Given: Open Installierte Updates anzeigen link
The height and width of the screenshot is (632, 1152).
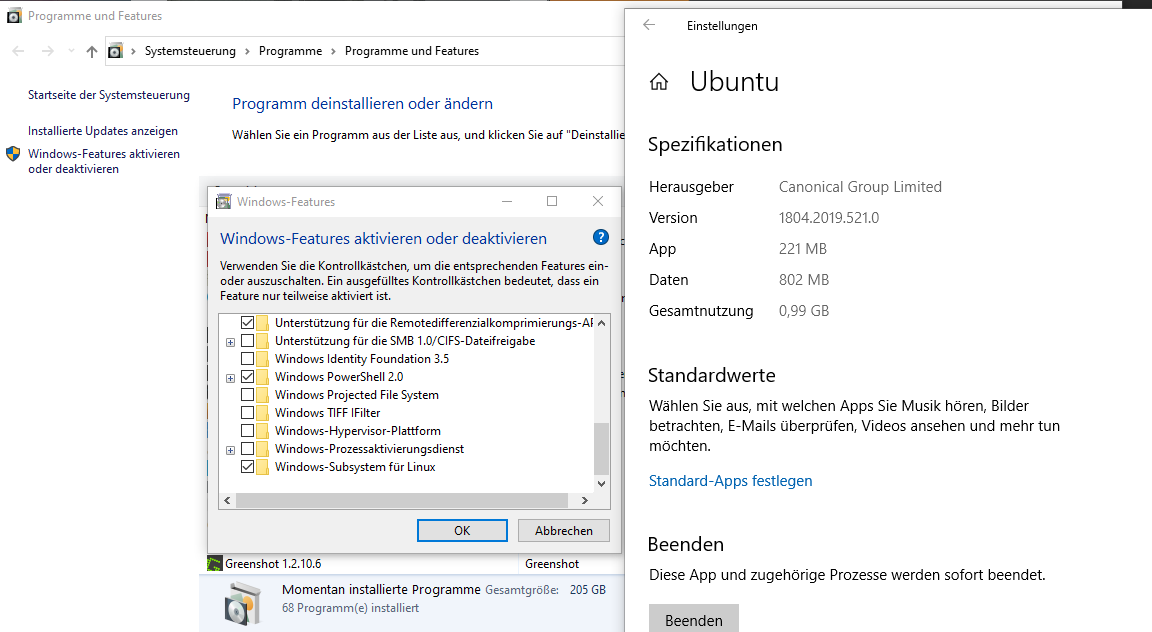Looking at the screenshot, I should [103, 131].
